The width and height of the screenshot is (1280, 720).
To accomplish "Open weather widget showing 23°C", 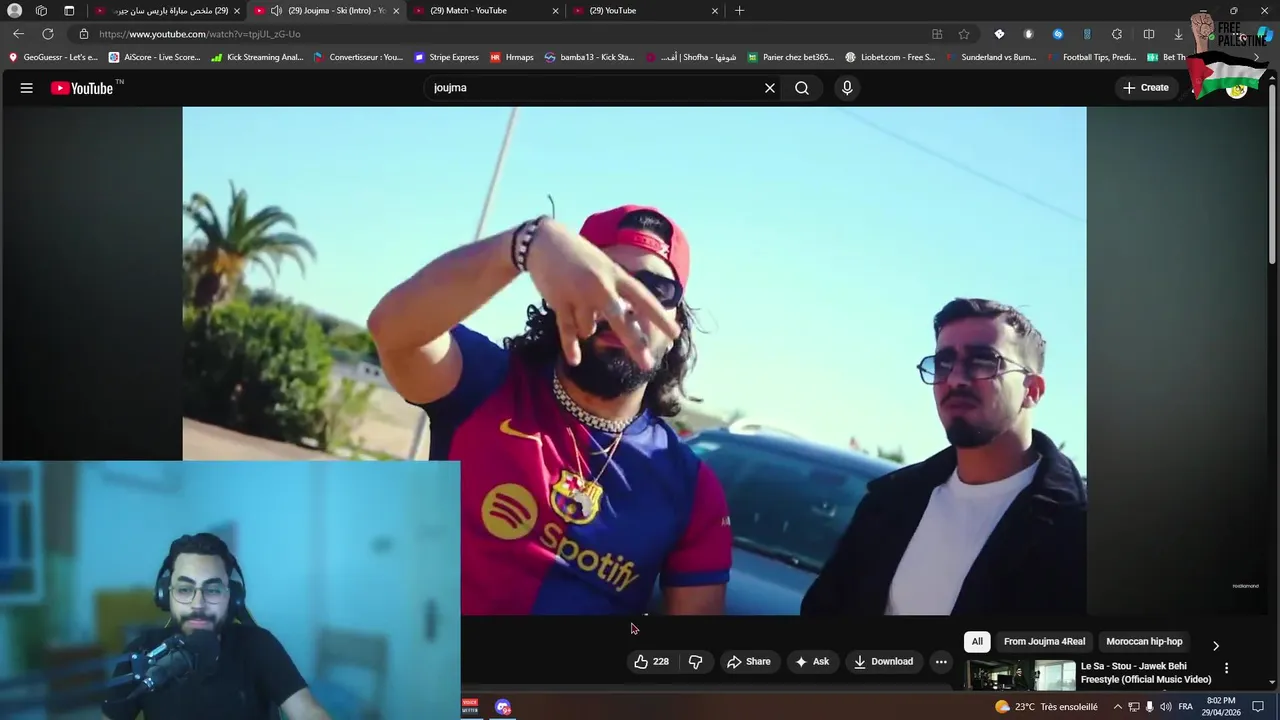I will pyautogui.click(x=1046, y=707).
